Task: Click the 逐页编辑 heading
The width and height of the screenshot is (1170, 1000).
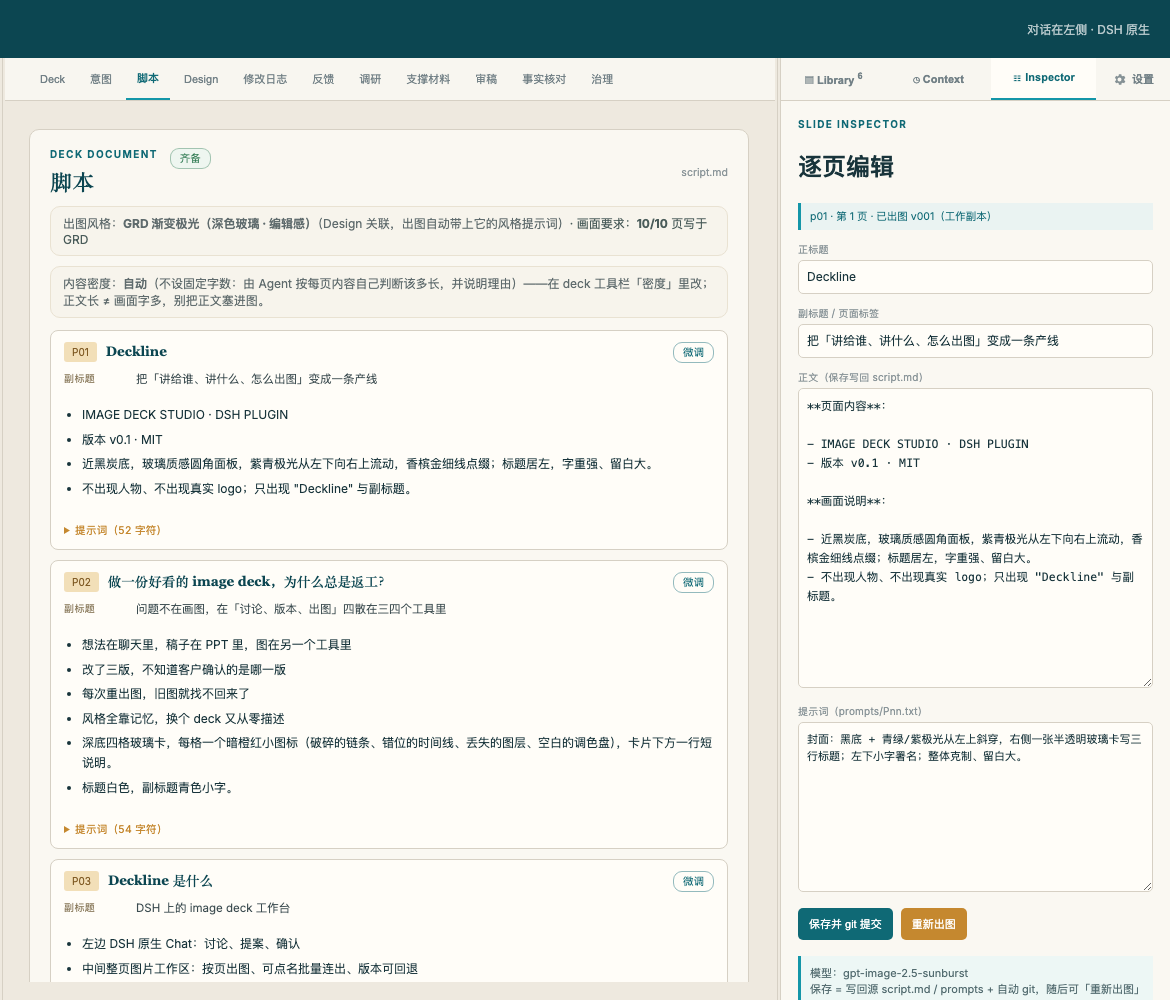Action: coord(845,166)
